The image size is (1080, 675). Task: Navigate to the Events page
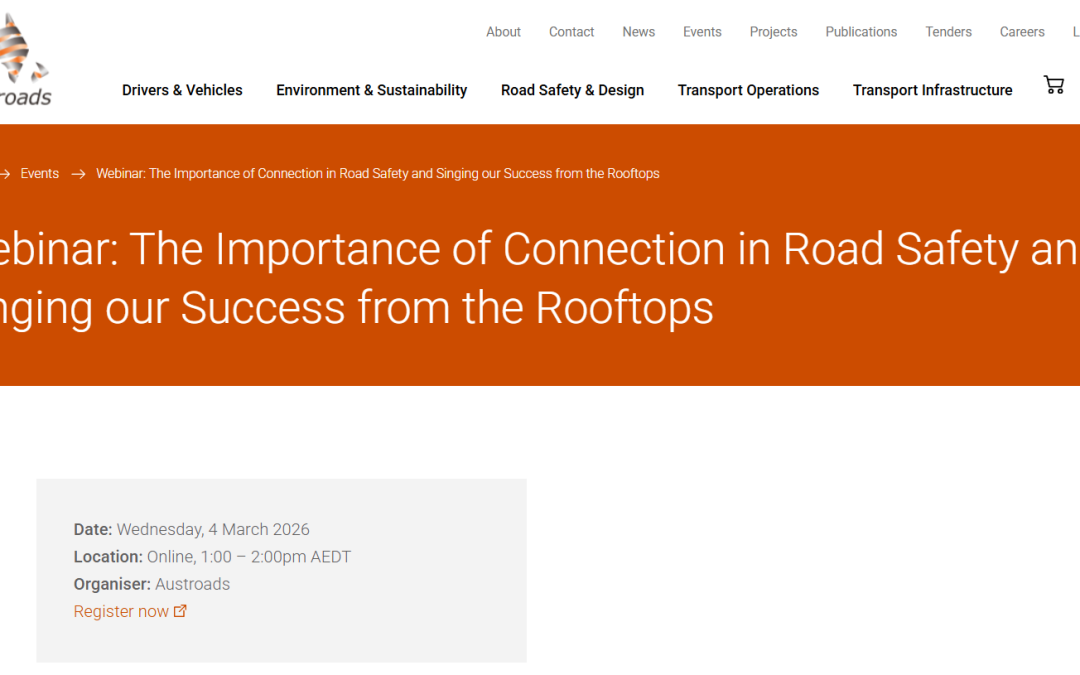(x=702, y=31)
